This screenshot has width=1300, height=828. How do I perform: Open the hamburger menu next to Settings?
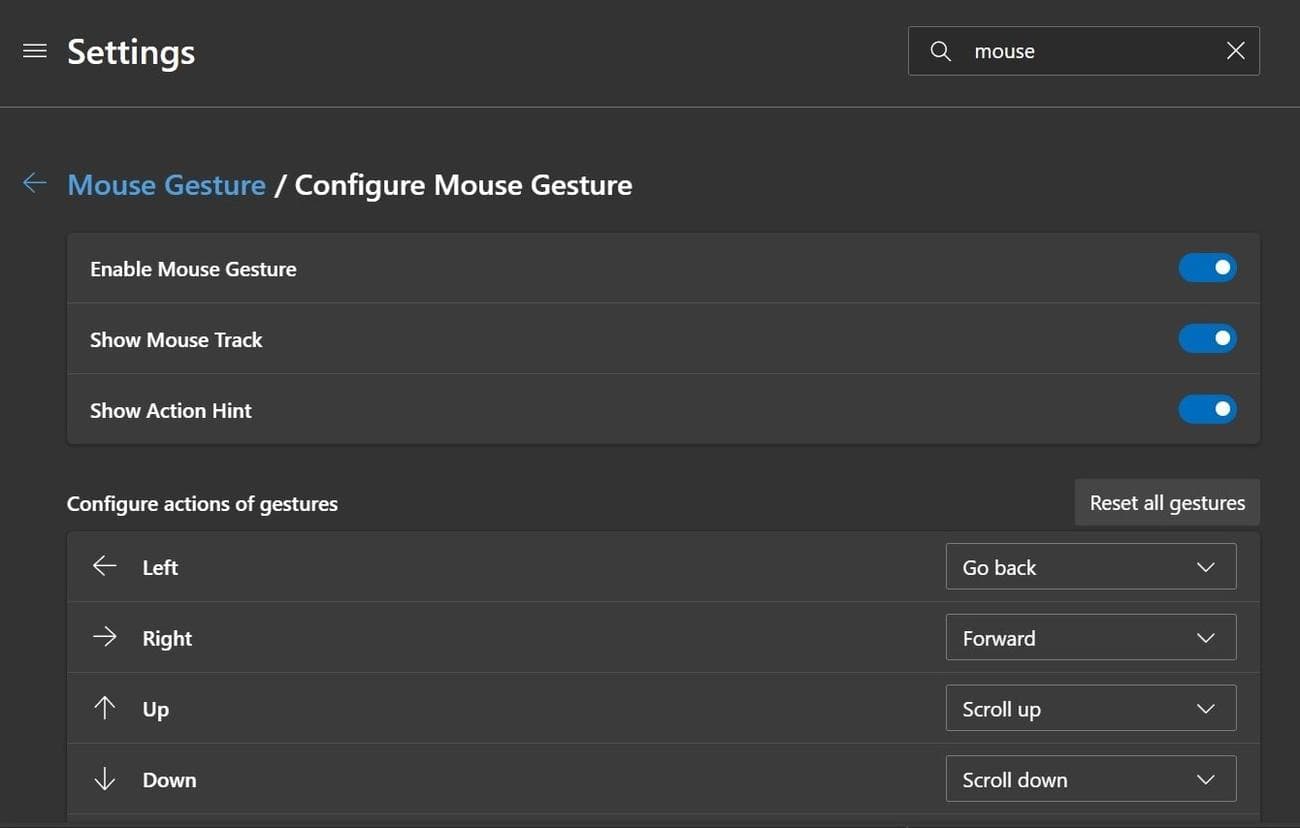(x=35, y=51)
